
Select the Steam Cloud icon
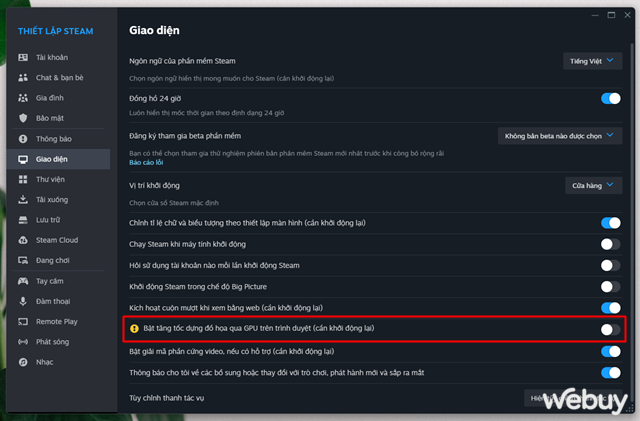tap(23, 240)
